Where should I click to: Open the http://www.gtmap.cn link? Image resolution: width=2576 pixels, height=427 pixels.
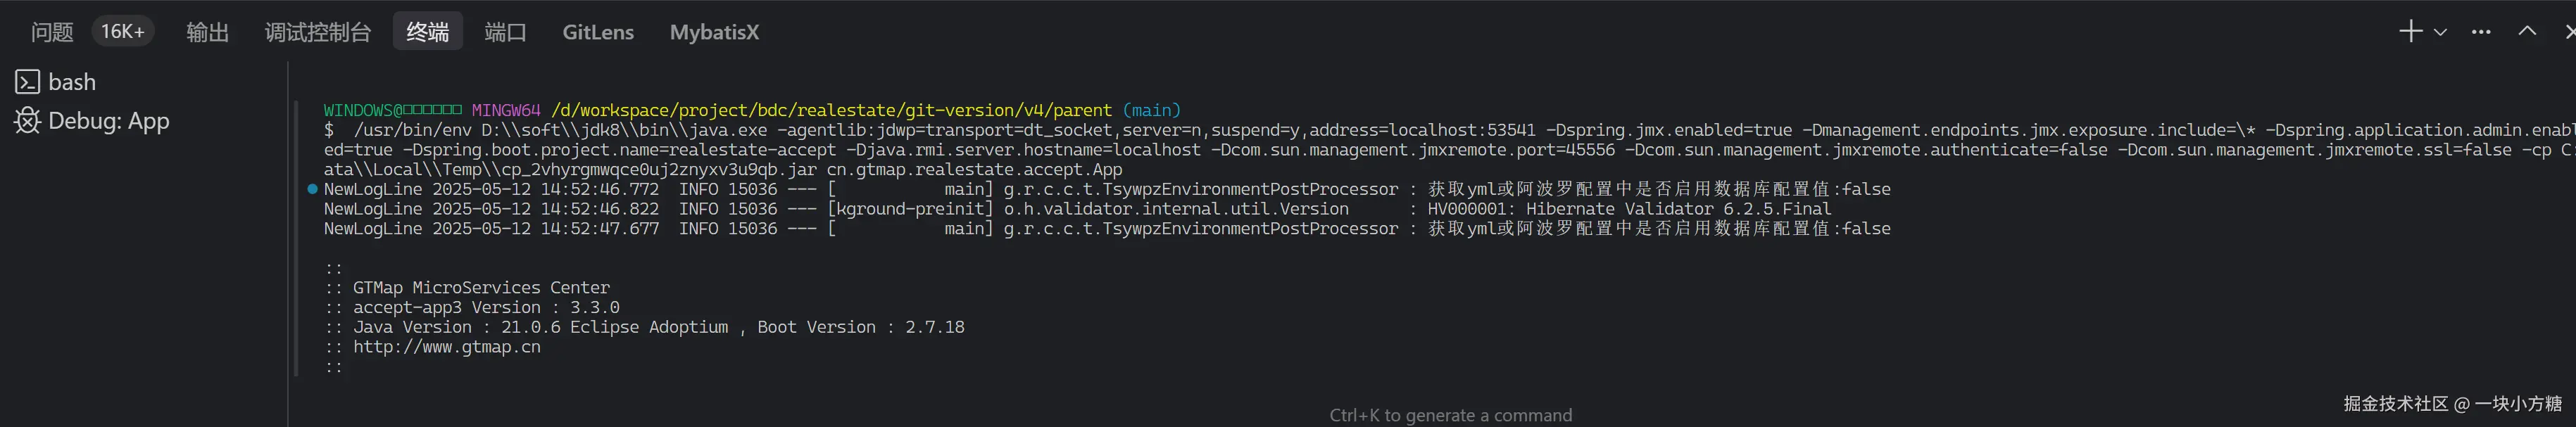pos(446,347)
